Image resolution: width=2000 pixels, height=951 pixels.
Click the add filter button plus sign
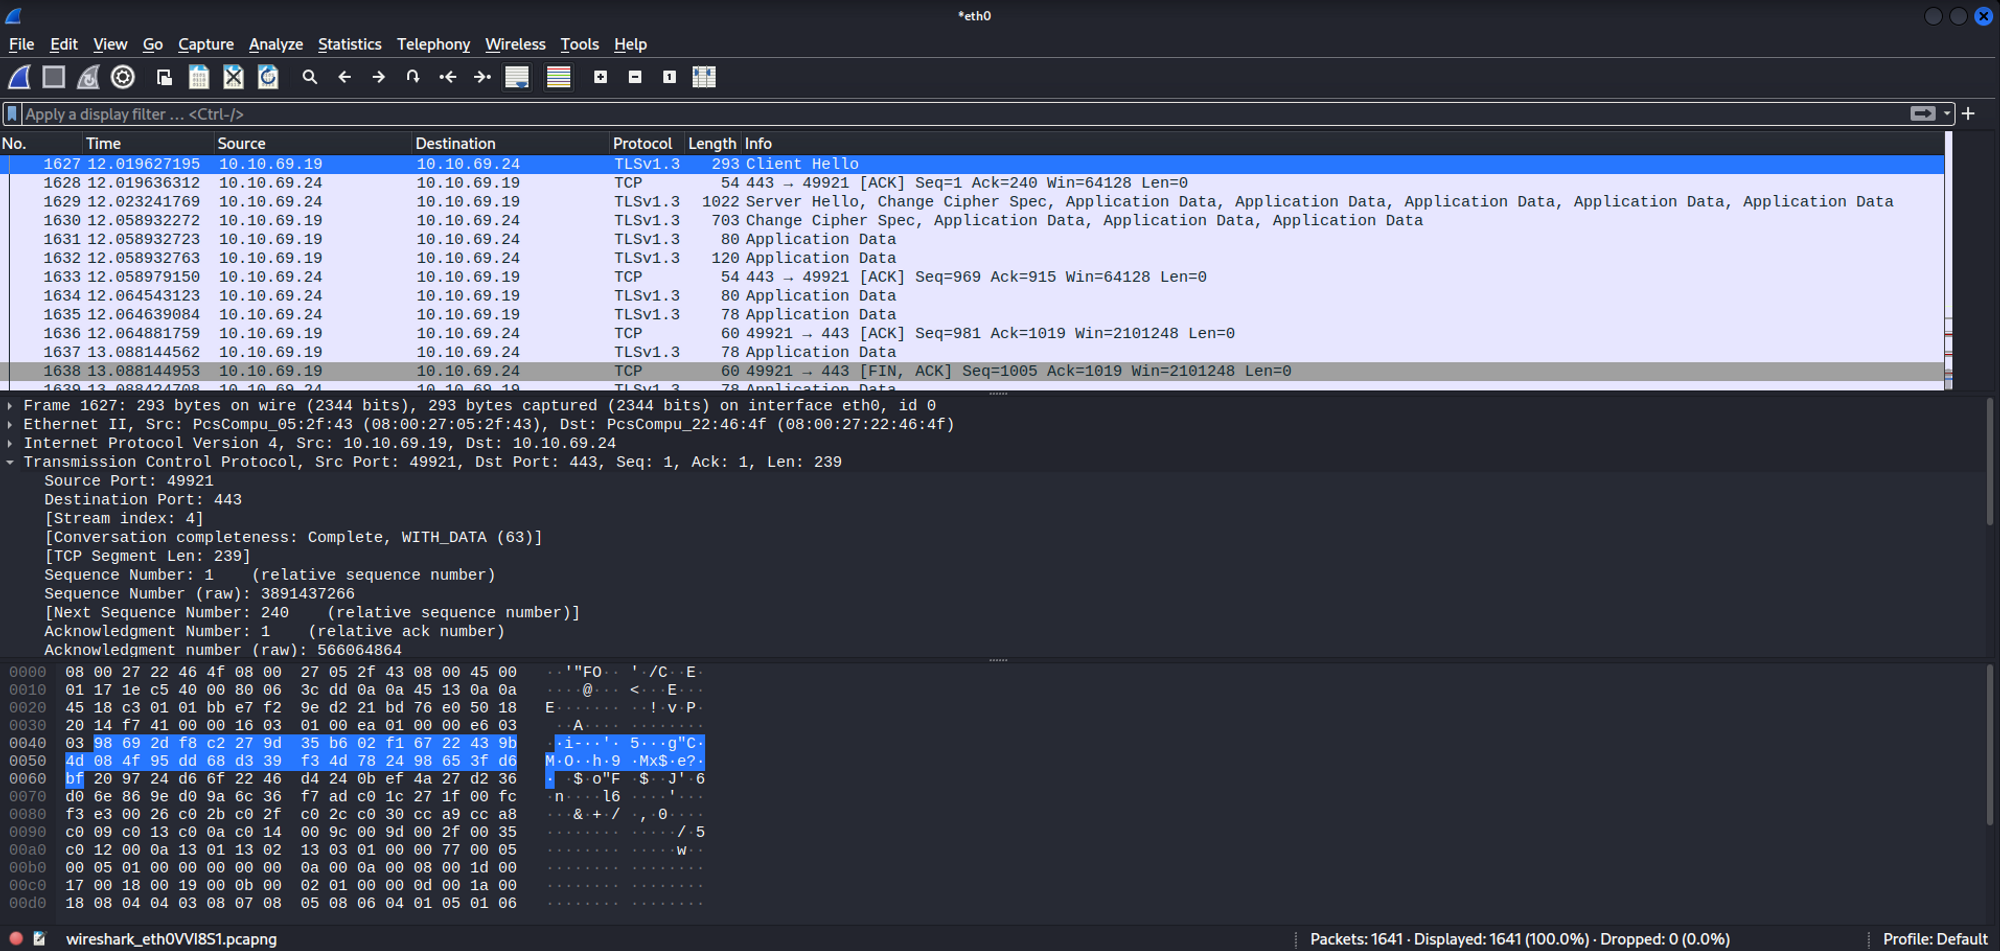click(x=1968, y=114)
